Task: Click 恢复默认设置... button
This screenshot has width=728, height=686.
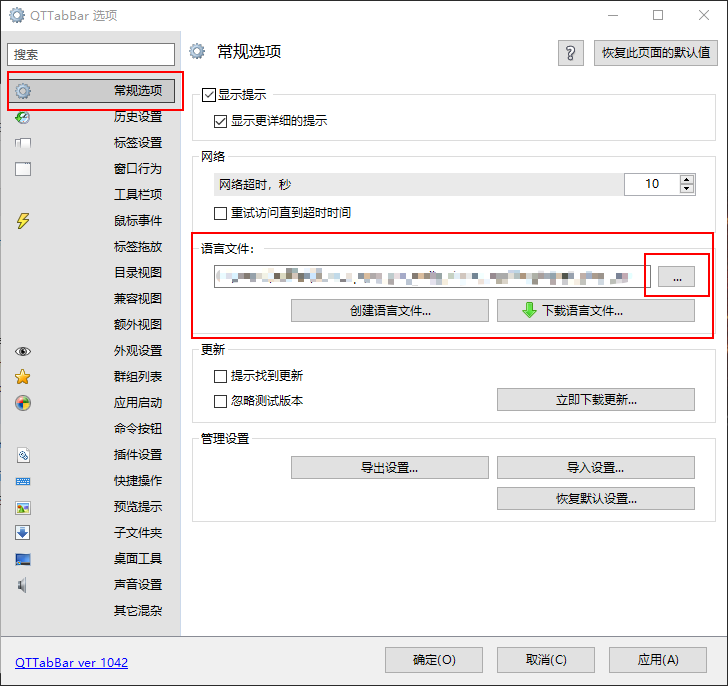Action: click(596, 498)
